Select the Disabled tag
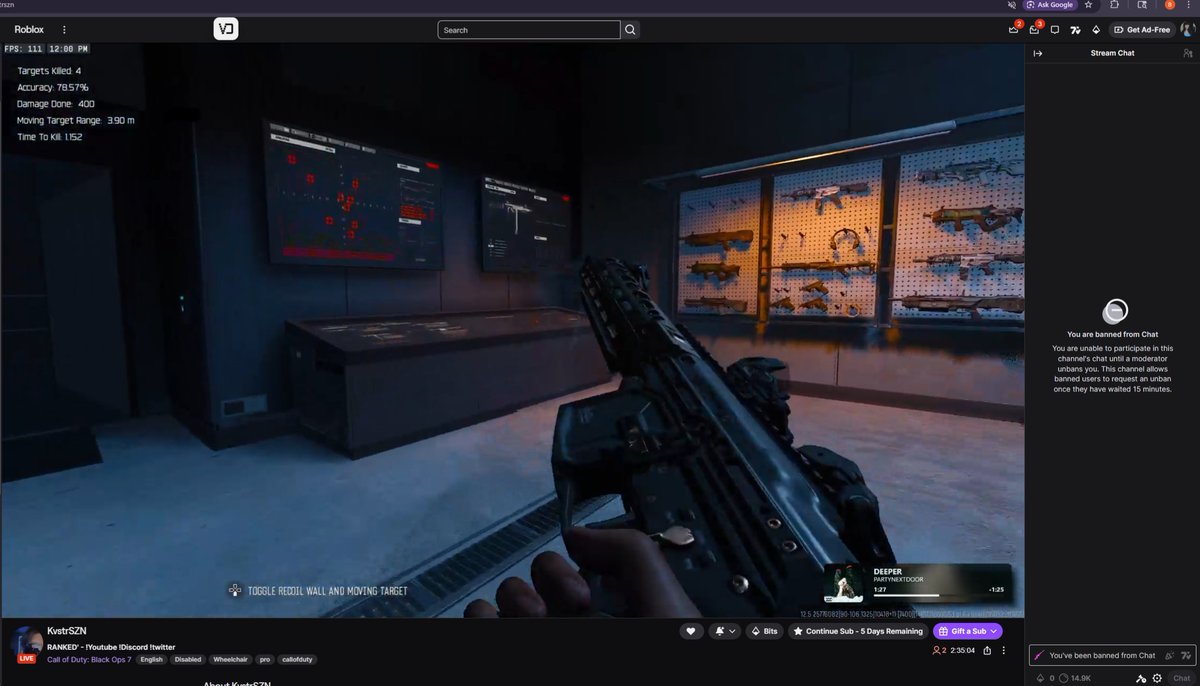 click(x=188, y=659)
